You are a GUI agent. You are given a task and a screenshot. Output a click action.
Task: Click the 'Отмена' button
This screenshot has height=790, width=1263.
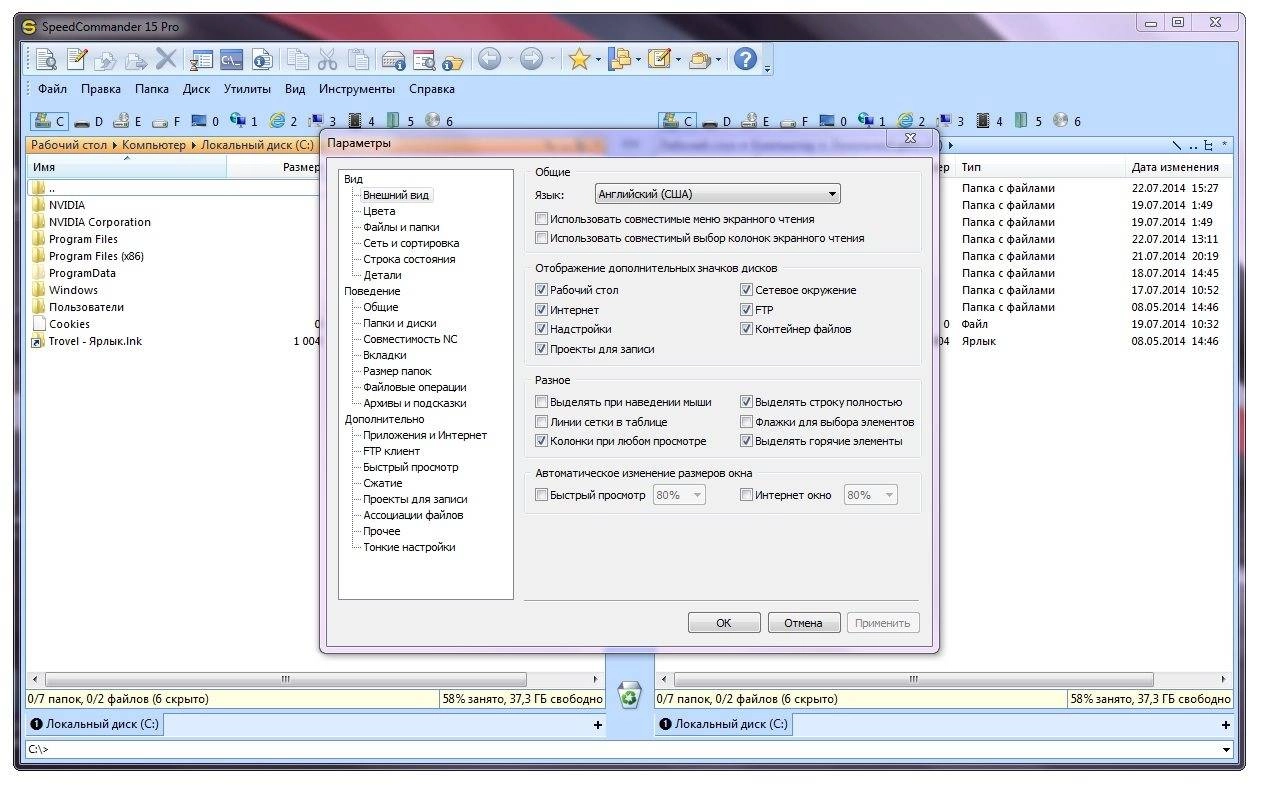click(x=803, y=622)
